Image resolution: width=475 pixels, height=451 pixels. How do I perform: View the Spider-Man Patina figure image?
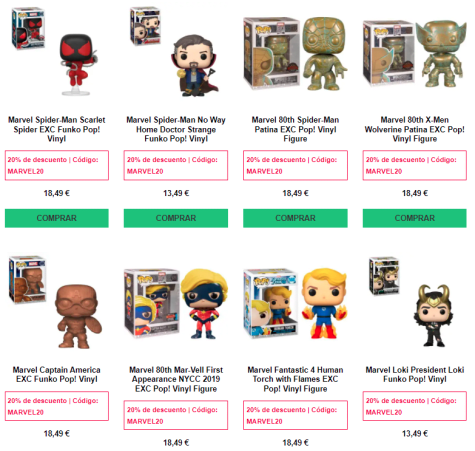[295, 53]
